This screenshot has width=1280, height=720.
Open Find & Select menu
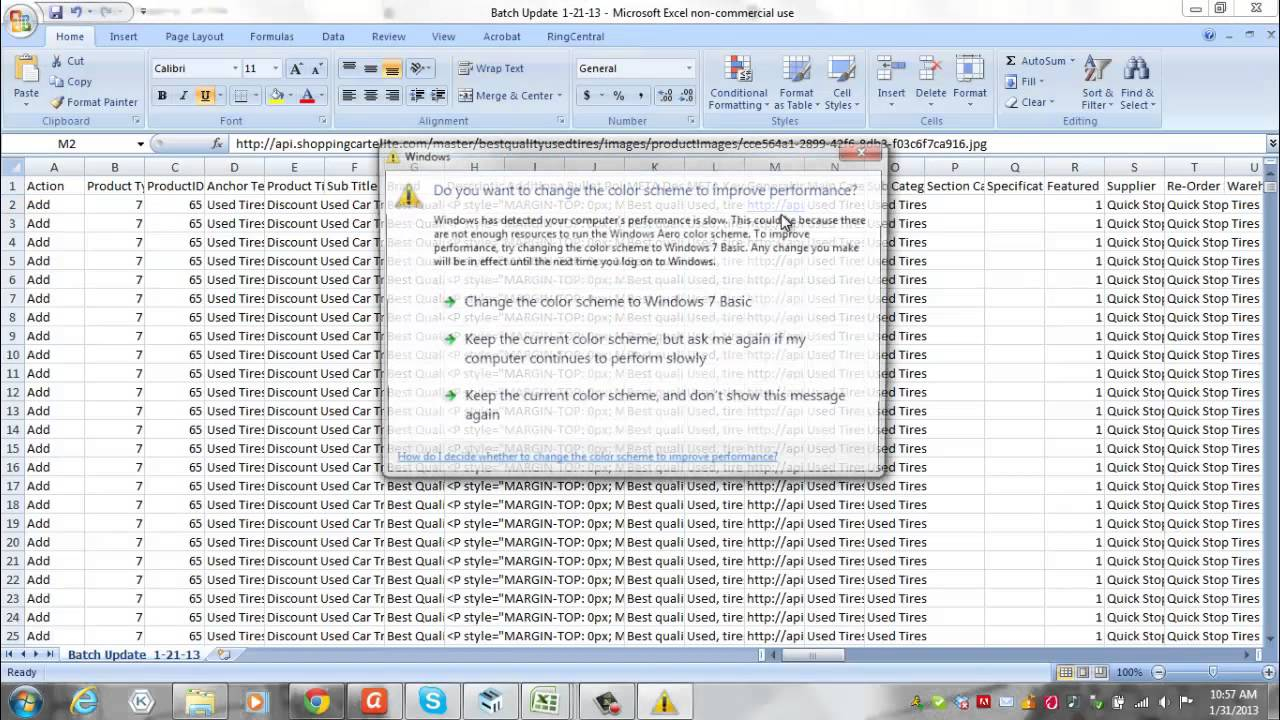1137,82
